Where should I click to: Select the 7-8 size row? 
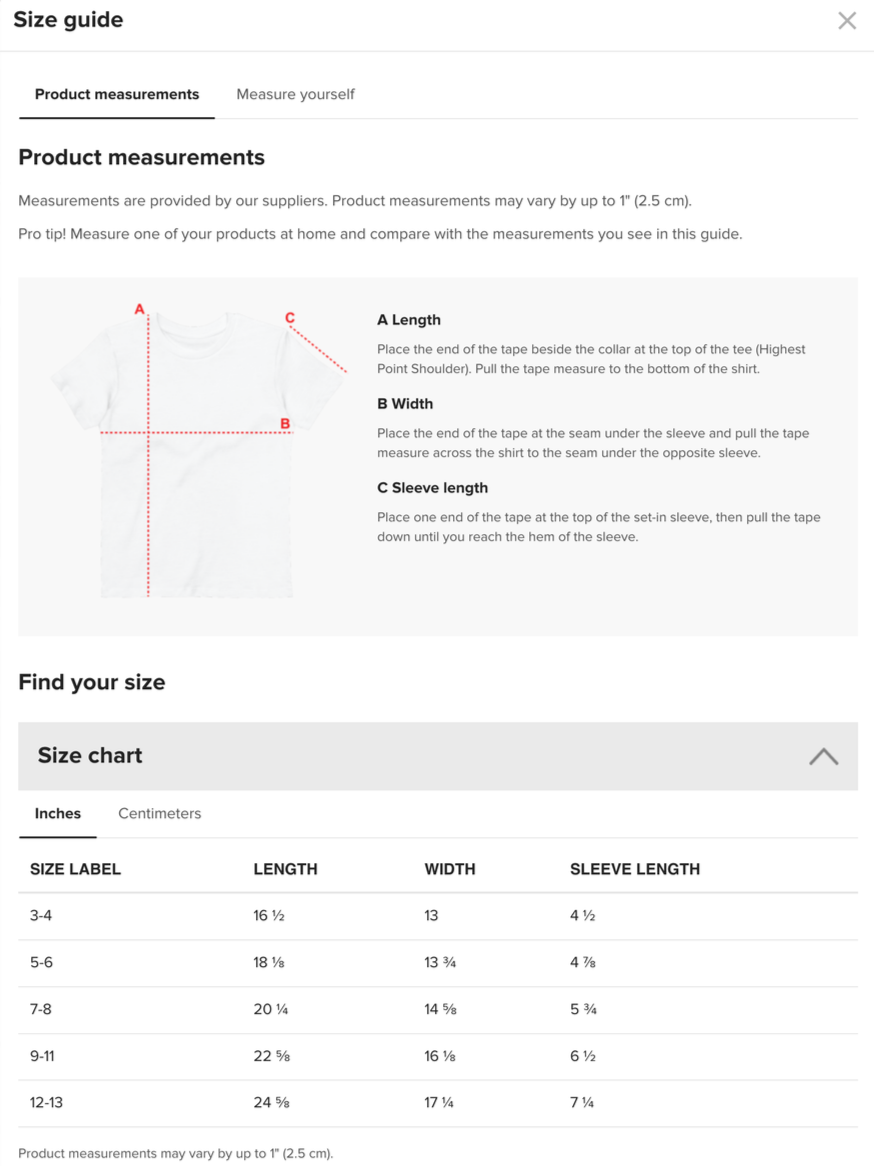pyautogui.click(x=437, y=1010)
